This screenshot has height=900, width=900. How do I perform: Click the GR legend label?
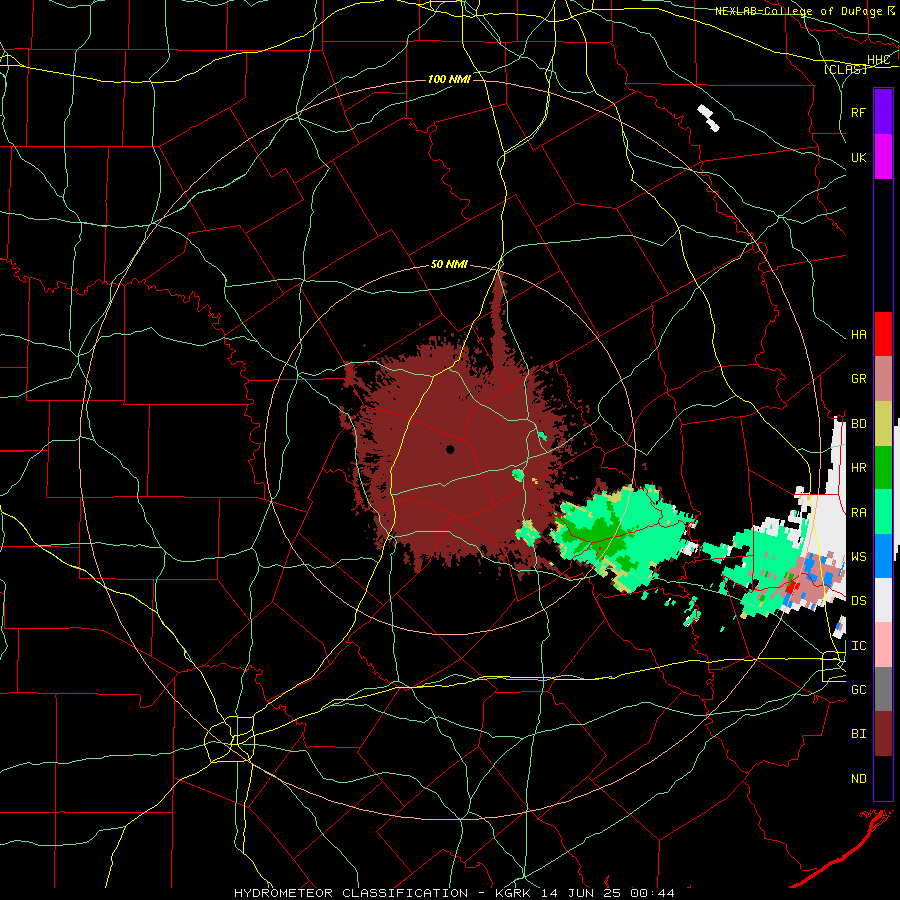(859, 378)
